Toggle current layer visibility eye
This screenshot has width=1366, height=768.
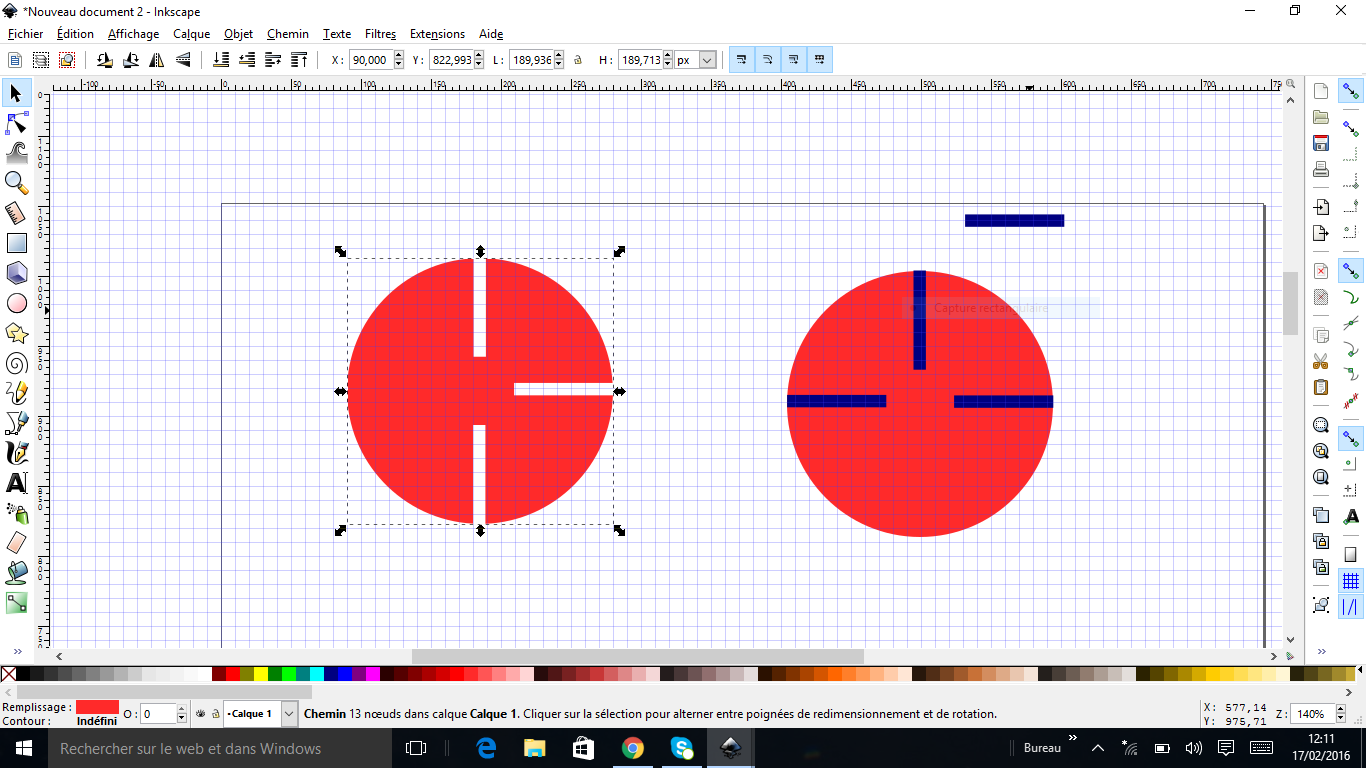coord(201,714)
